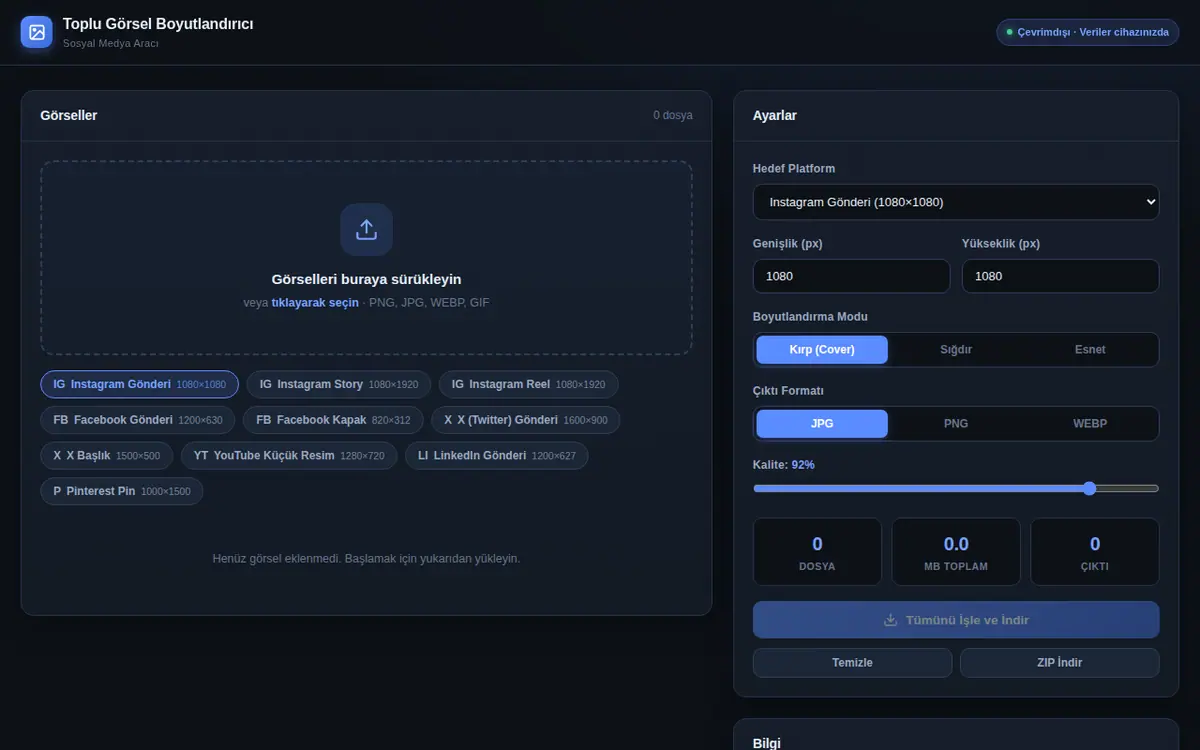Click the Çevrimdışı status badge
This screenshot has width=1200, height=750.
coord(1088,32)
